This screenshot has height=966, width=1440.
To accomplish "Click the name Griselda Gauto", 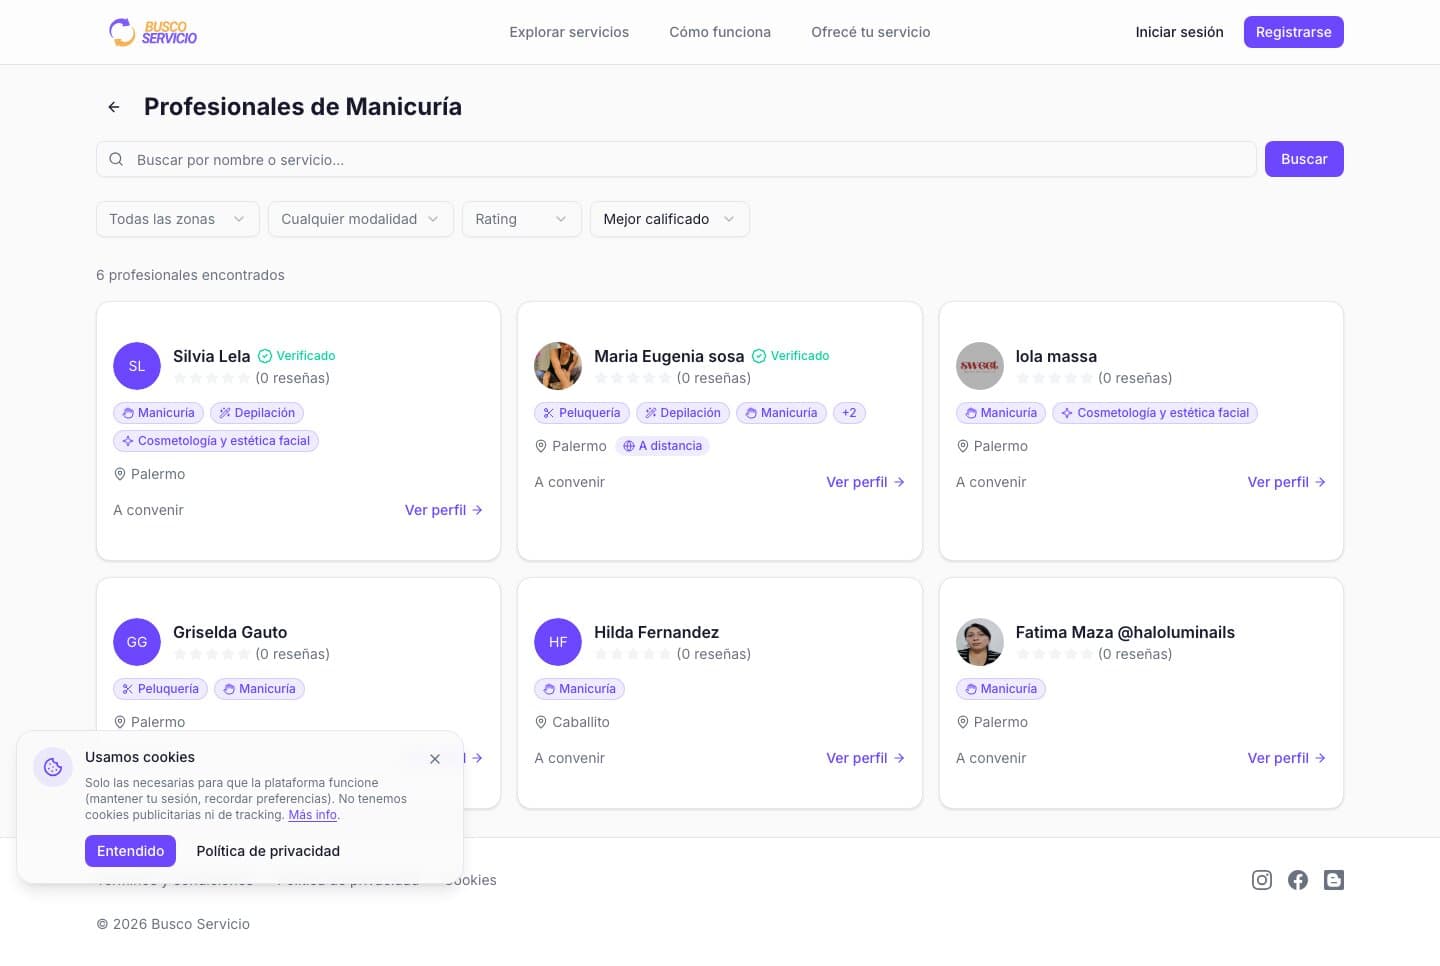I will [x=230, y=632].
